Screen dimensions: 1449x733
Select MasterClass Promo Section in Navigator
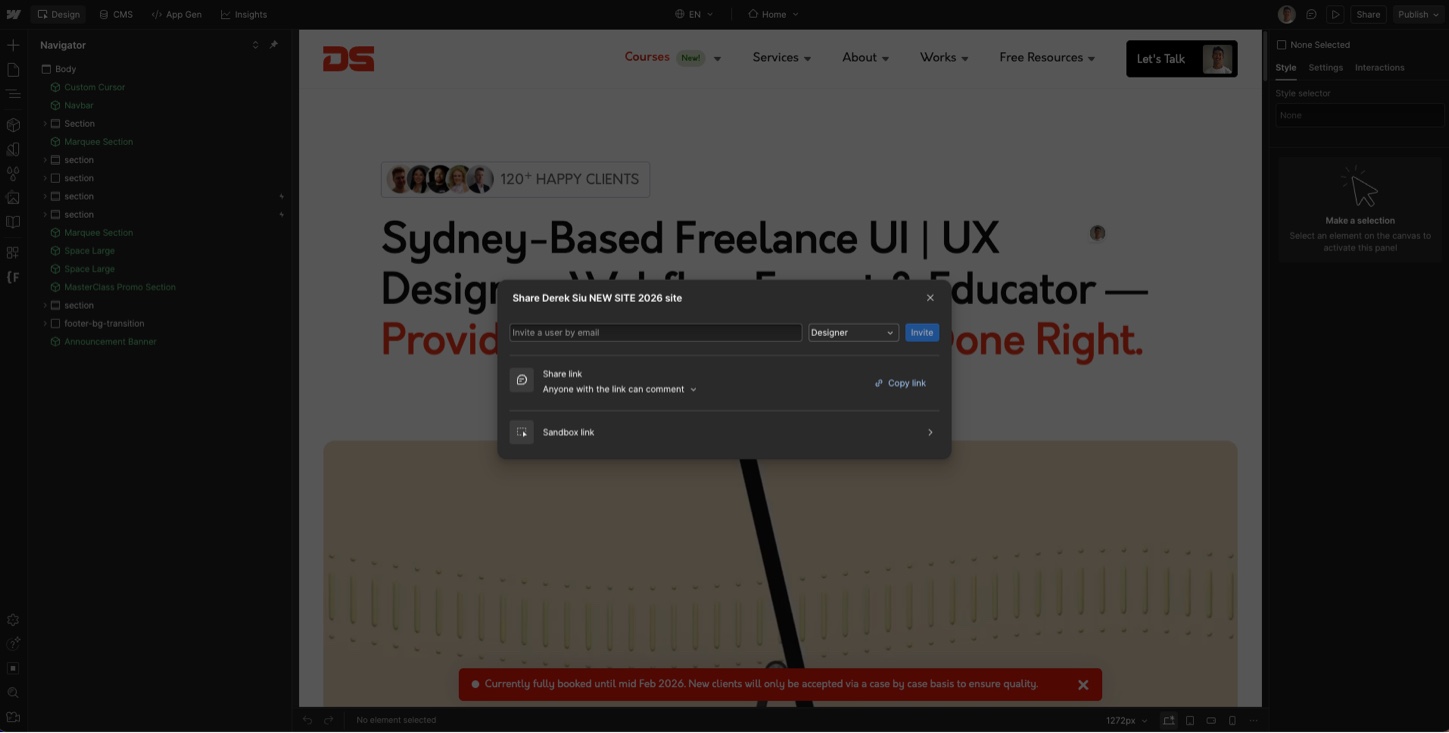[x=120, y=287]
